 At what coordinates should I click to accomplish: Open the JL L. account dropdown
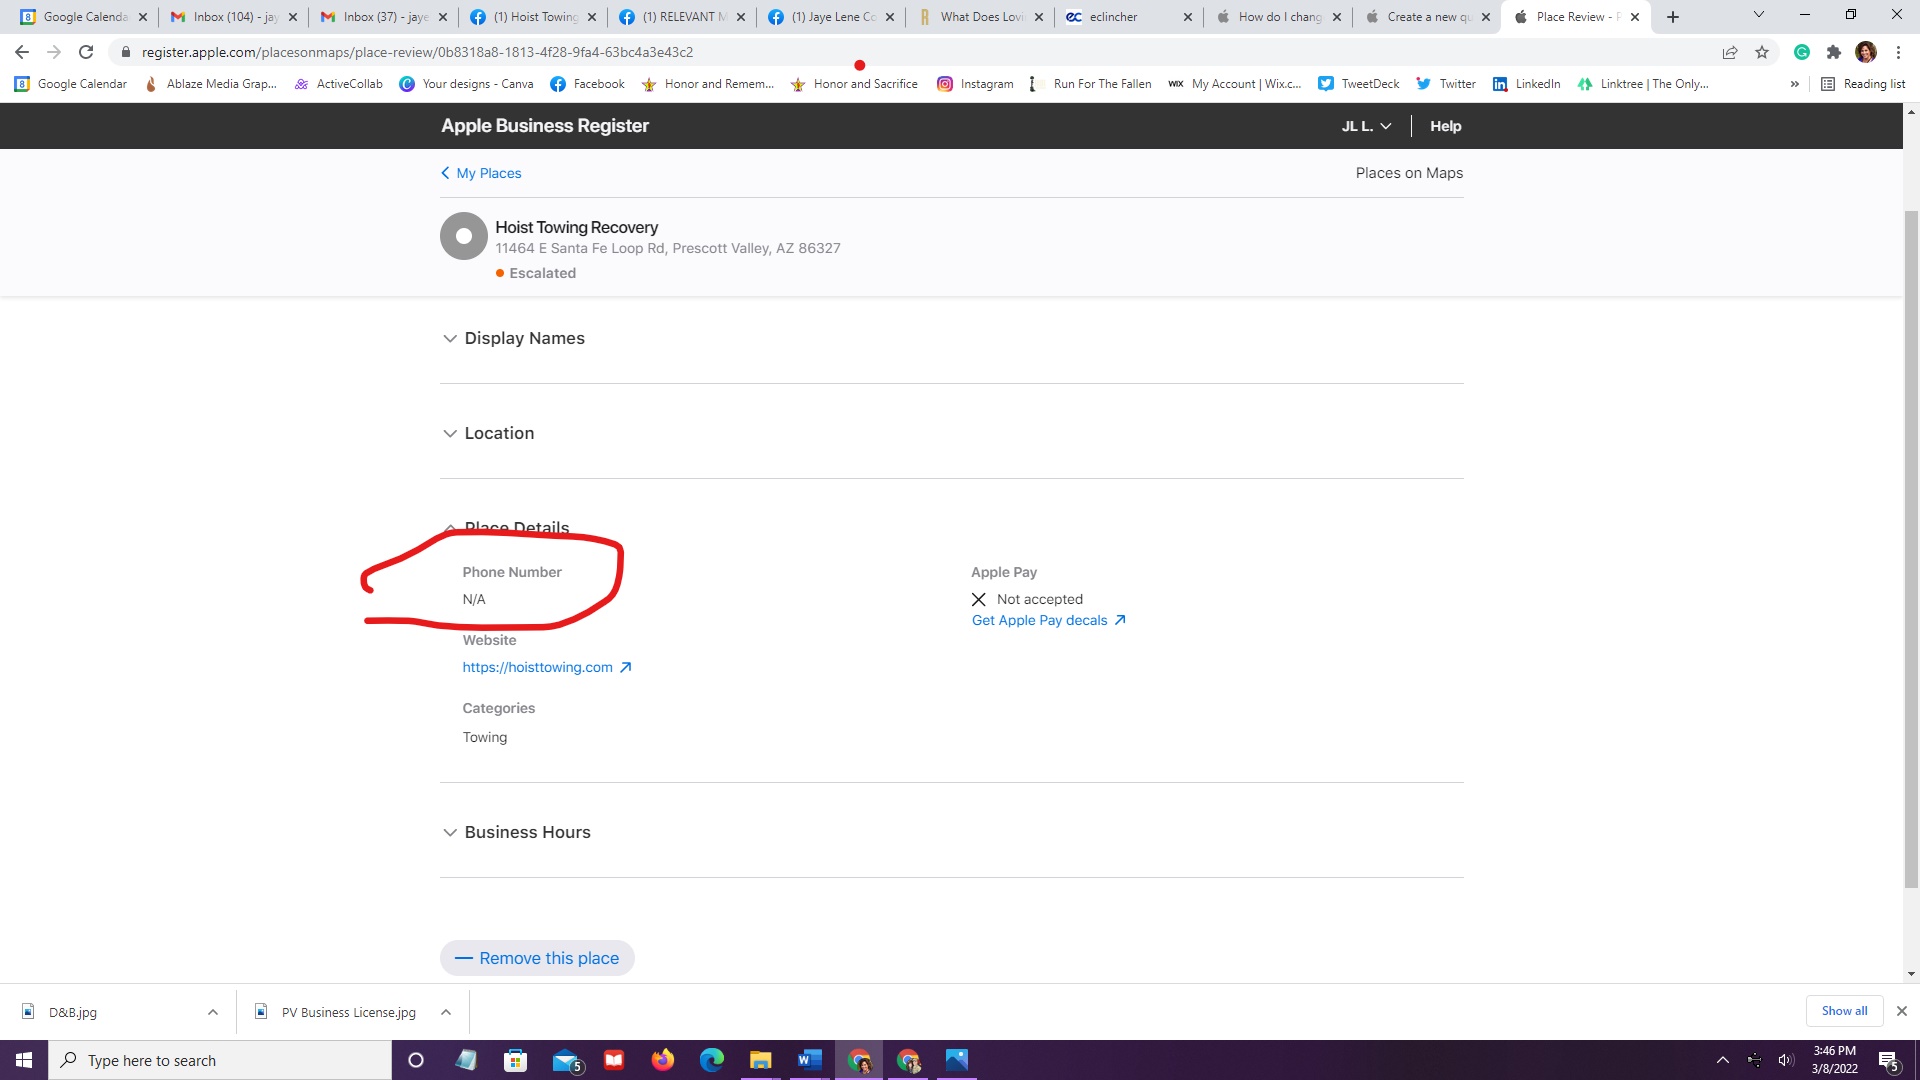[x=1365, y=126]
